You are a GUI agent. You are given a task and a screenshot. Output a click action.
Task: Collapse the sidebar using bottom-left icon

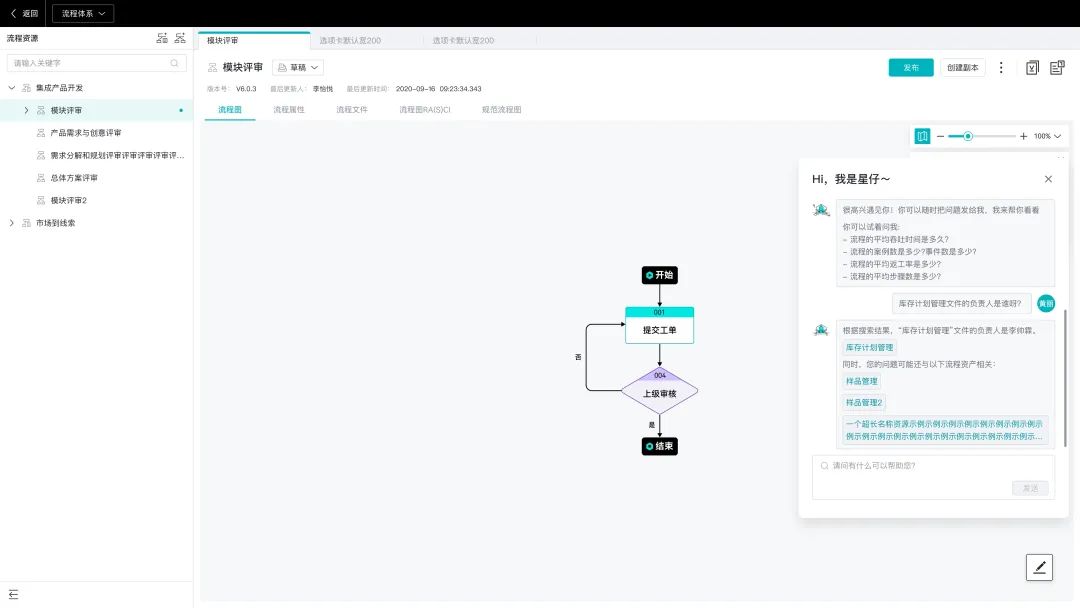13,594
